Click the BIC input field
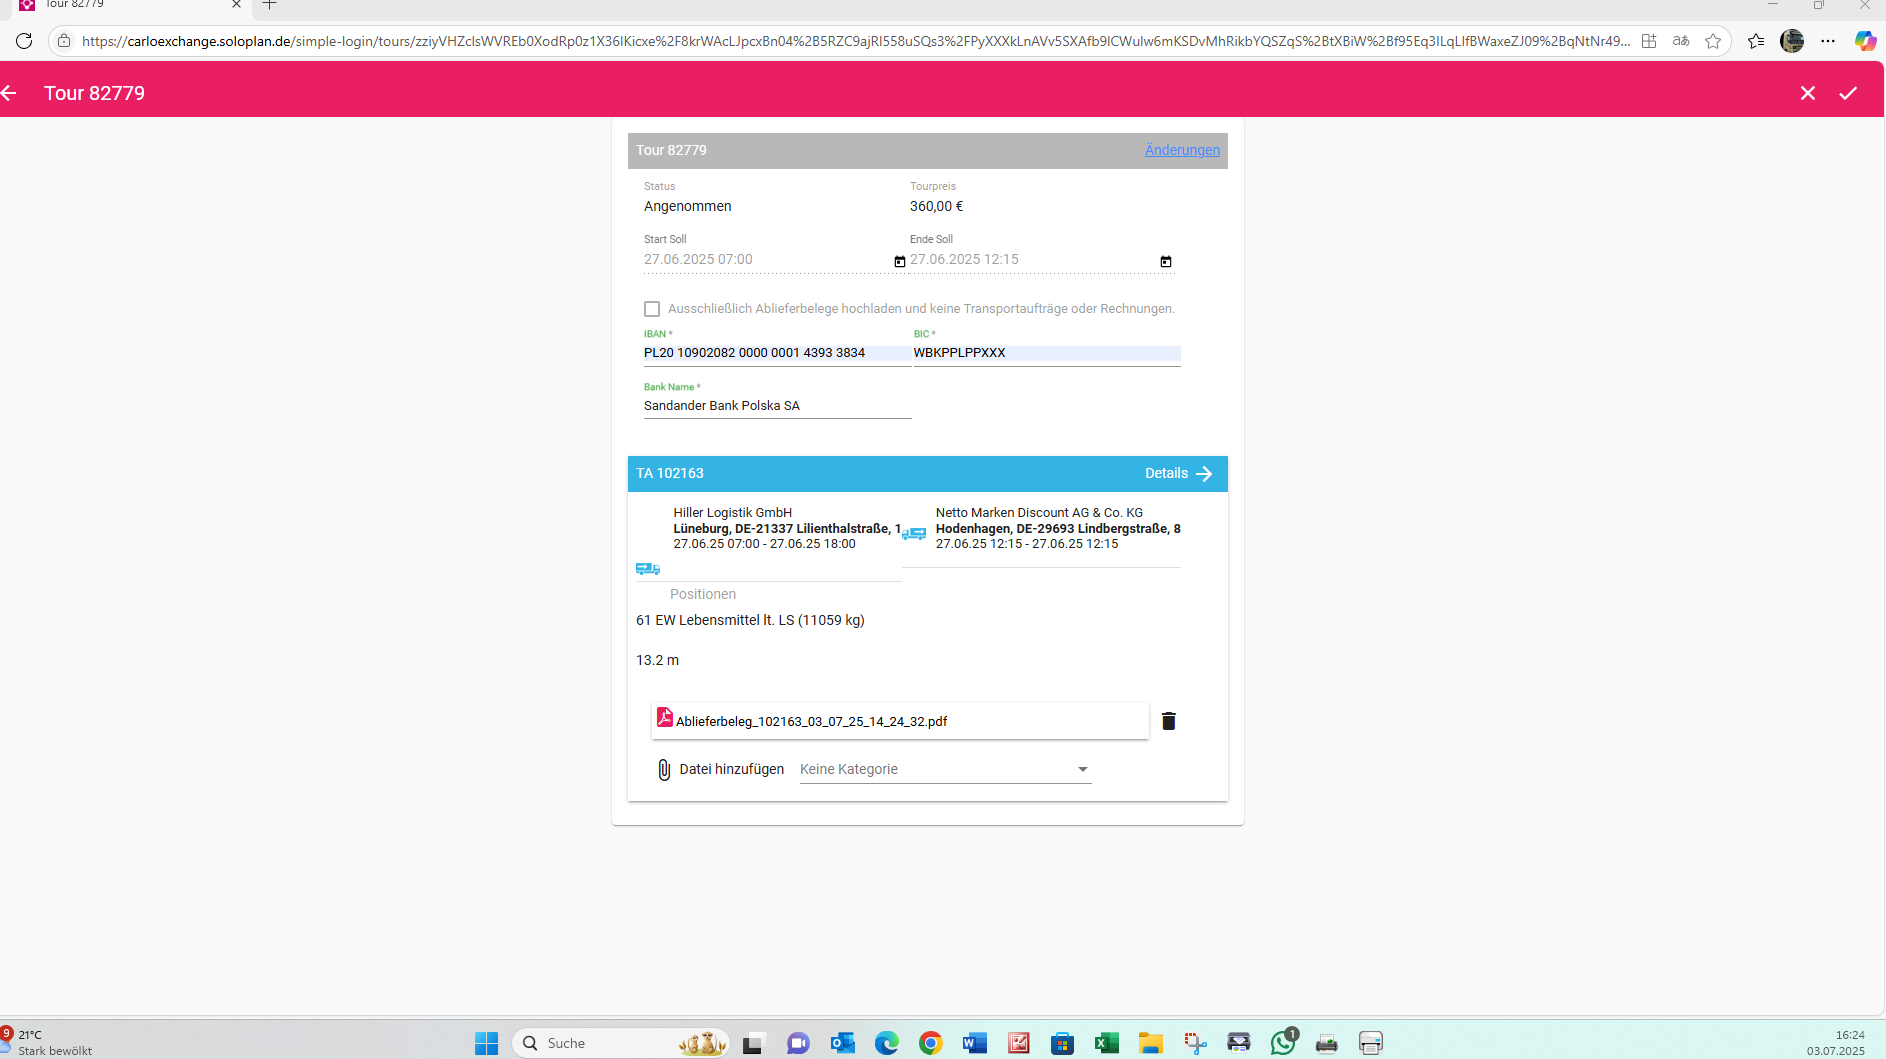1886x1059 pixels. pos(1046,353)
